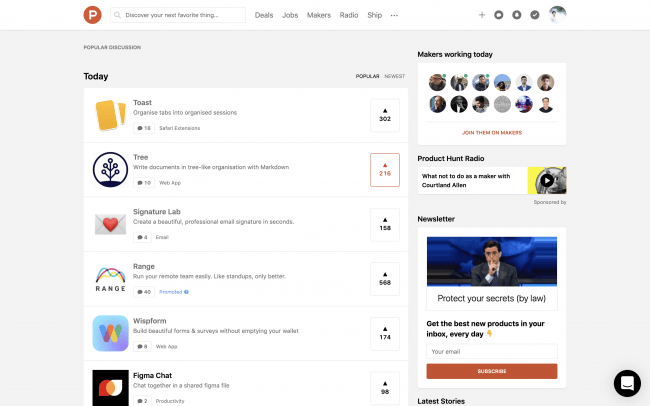
Task: Click the Promoted label on Range
Action: click(170, 292)
